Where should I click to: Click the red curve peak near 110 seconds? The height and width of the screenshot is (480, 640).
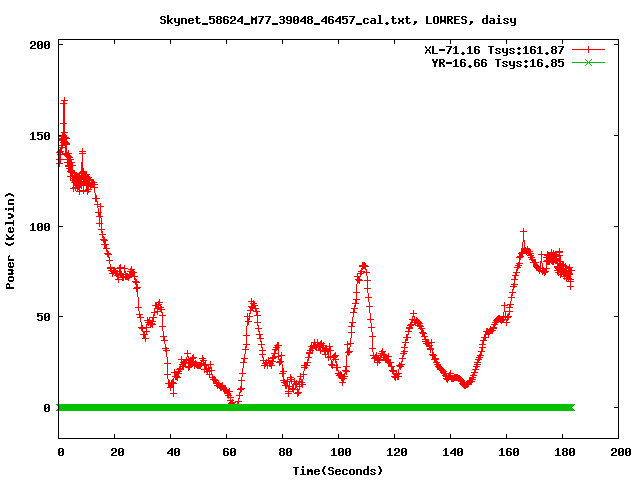tap(364, 266)
